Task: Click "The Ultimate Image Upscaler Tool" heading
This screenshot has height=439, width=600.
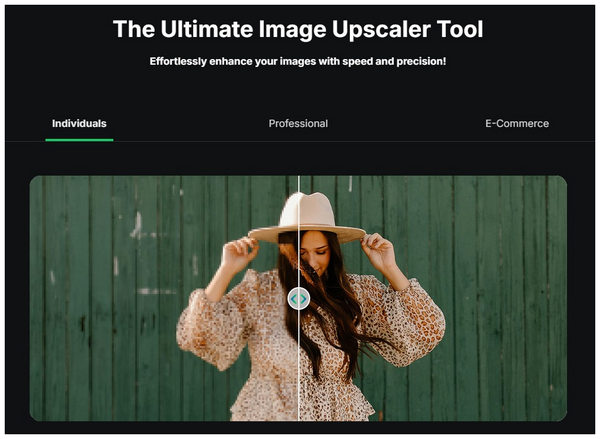Action: [x=299, y=29]
